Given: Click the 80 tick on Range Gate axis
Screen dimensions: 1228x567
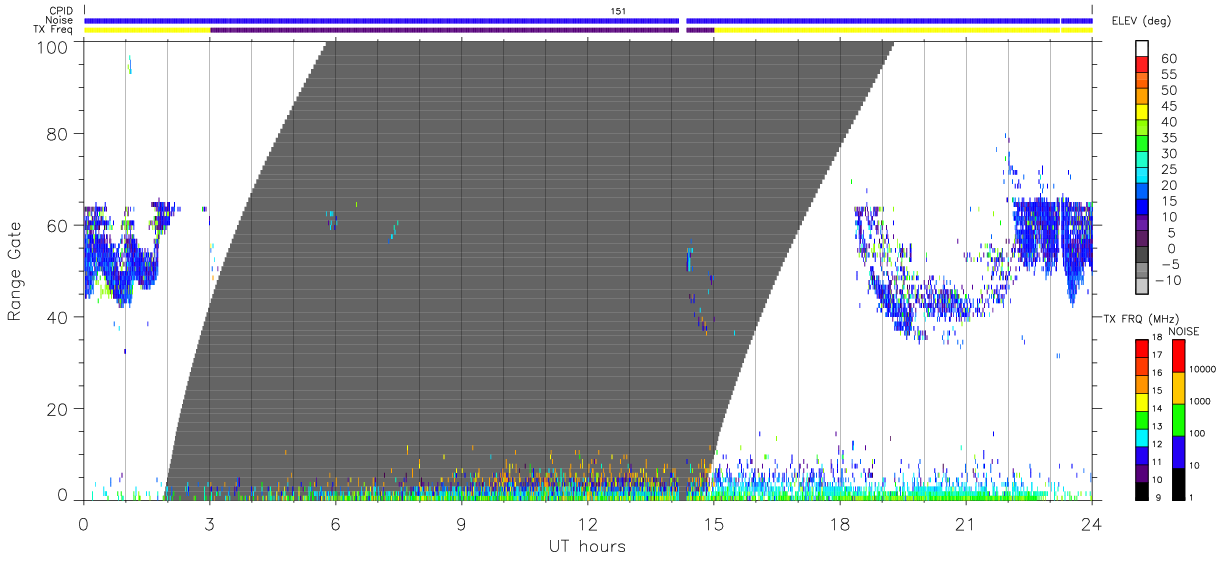Looking at the screenshot, I should pyautogui.click(x=57, y=133).
